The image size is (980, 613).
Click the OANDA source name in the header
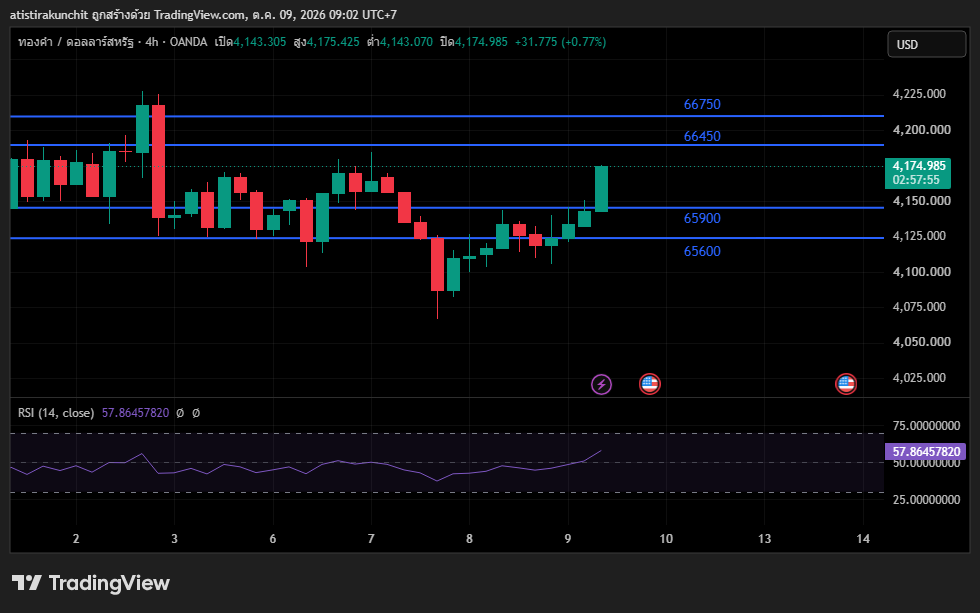pos(188,42)
